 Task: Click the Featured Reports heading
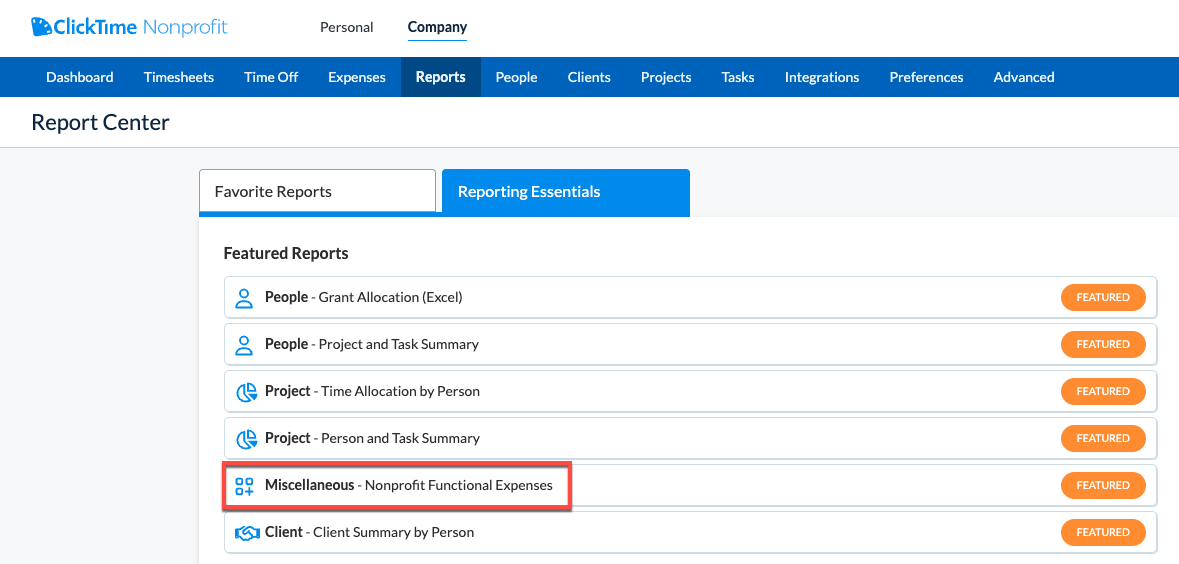[286, 253]
